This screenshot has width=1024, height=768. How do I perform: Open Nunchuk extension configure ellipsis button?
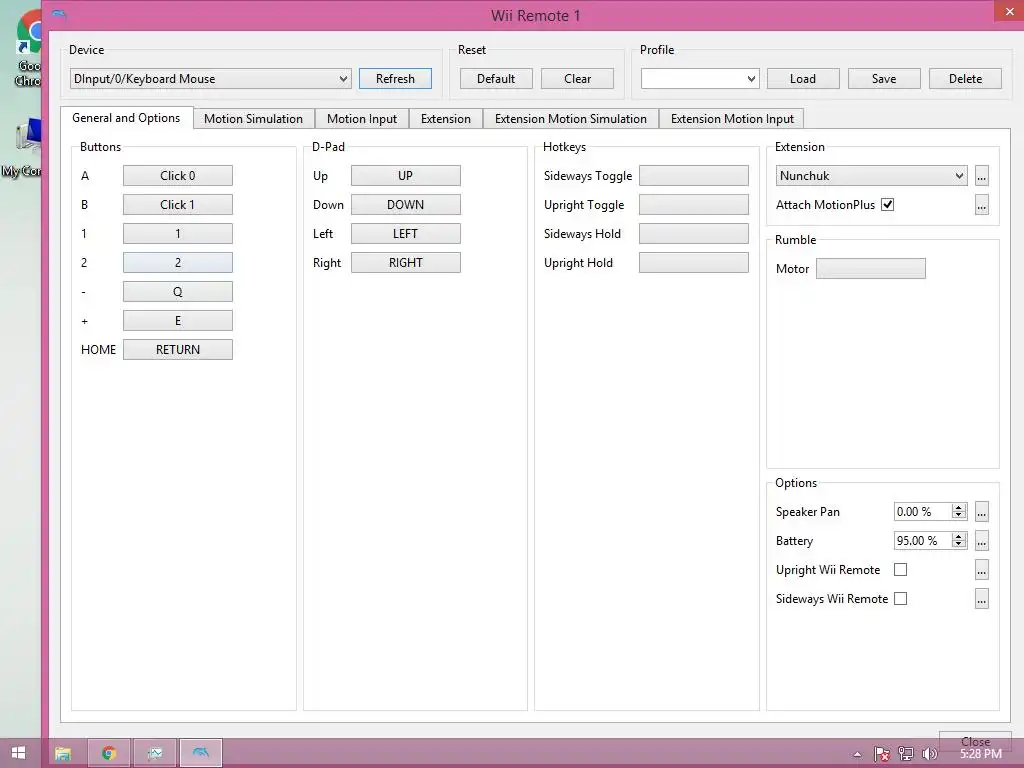click(982, 176)
